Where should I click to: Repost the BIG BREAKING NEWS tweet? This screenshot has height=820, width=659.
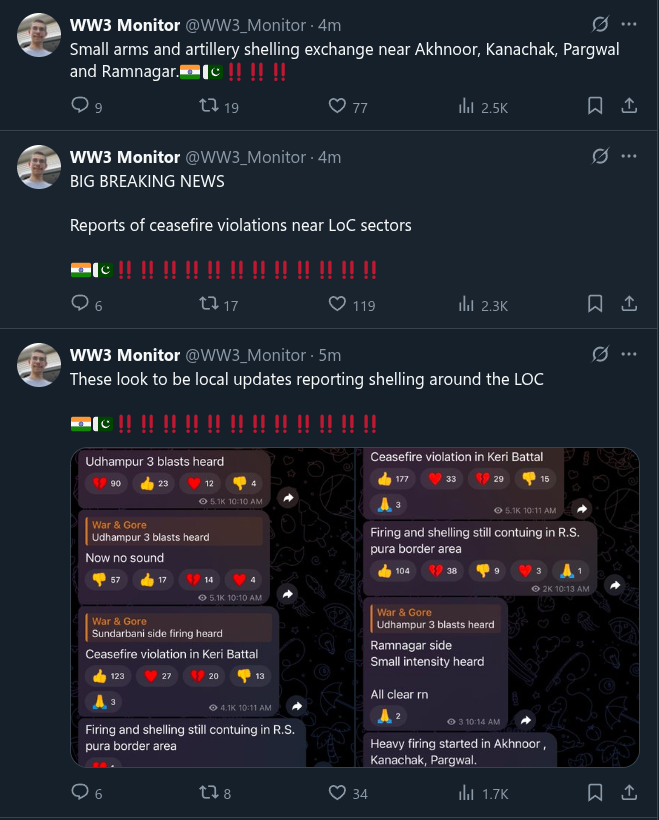click(x=210, y=305)
